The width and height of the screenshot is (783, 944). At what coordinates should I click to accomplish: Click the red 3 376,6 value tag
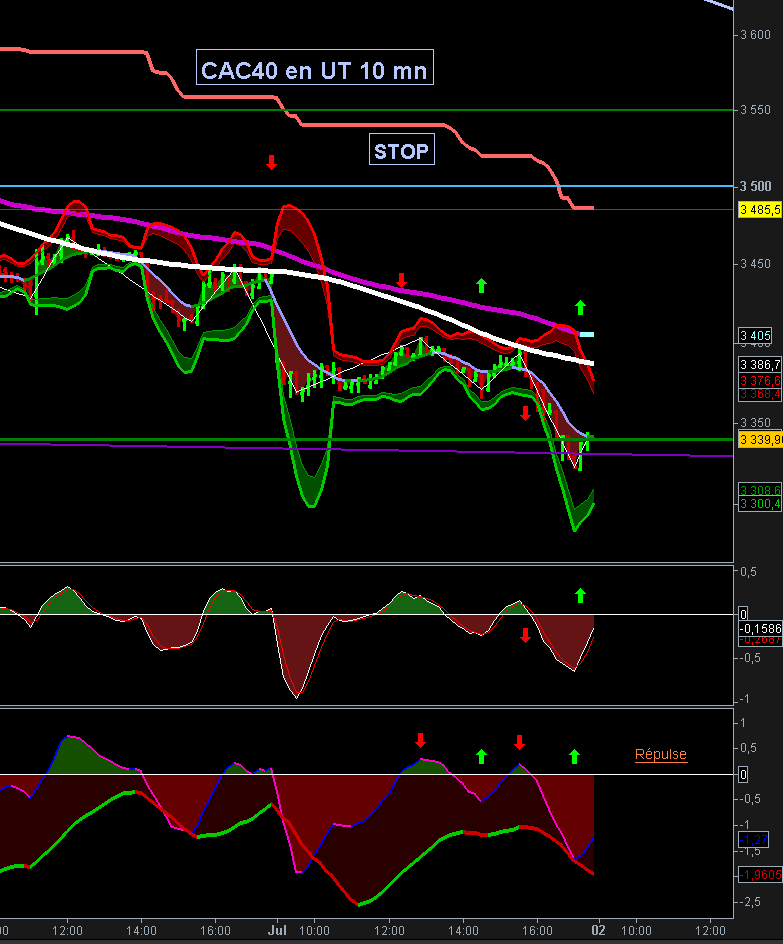760,380
